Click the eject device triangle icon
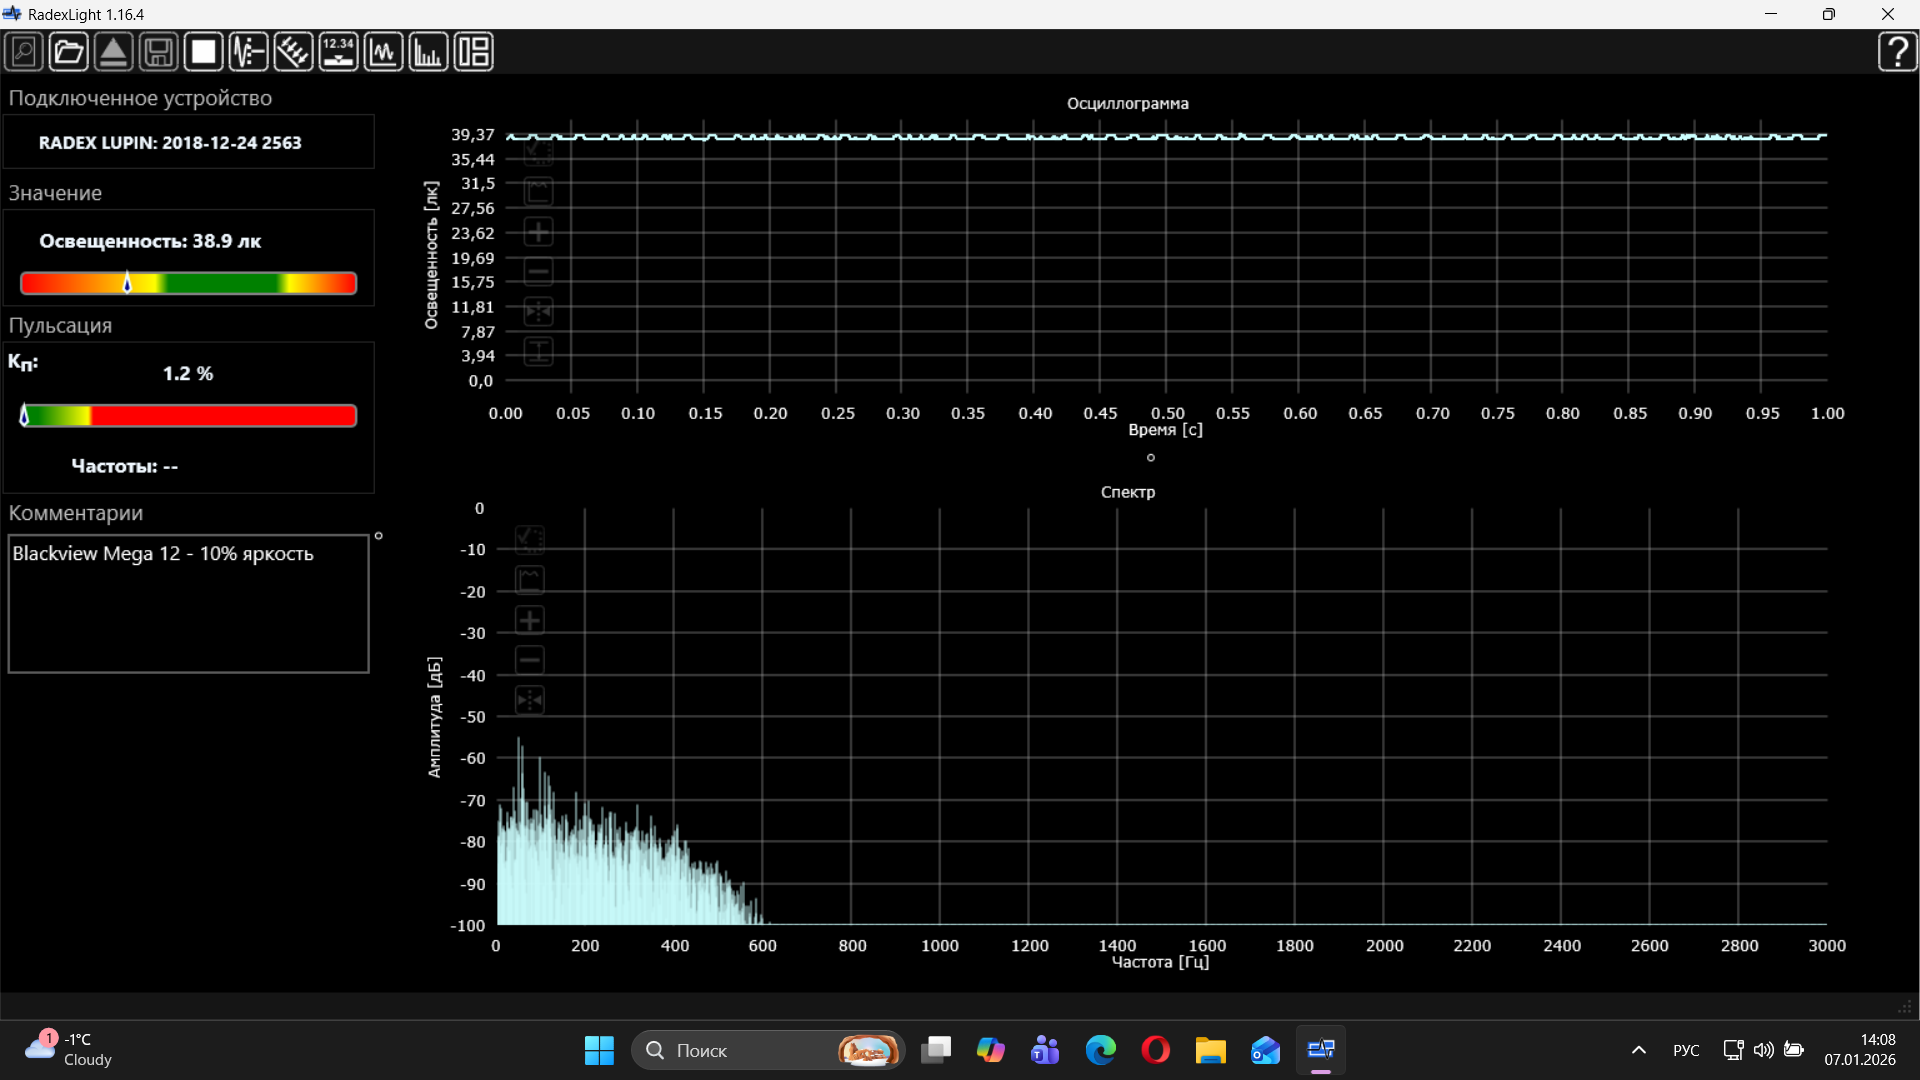The width and height of the screenshot is (1920, 1080). [x=114, y=52]
